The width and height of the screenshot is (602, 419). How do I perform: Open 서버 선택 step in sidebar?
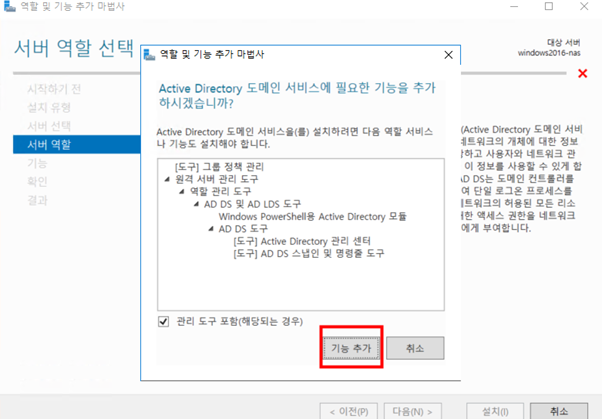click(x=49, y=126)
